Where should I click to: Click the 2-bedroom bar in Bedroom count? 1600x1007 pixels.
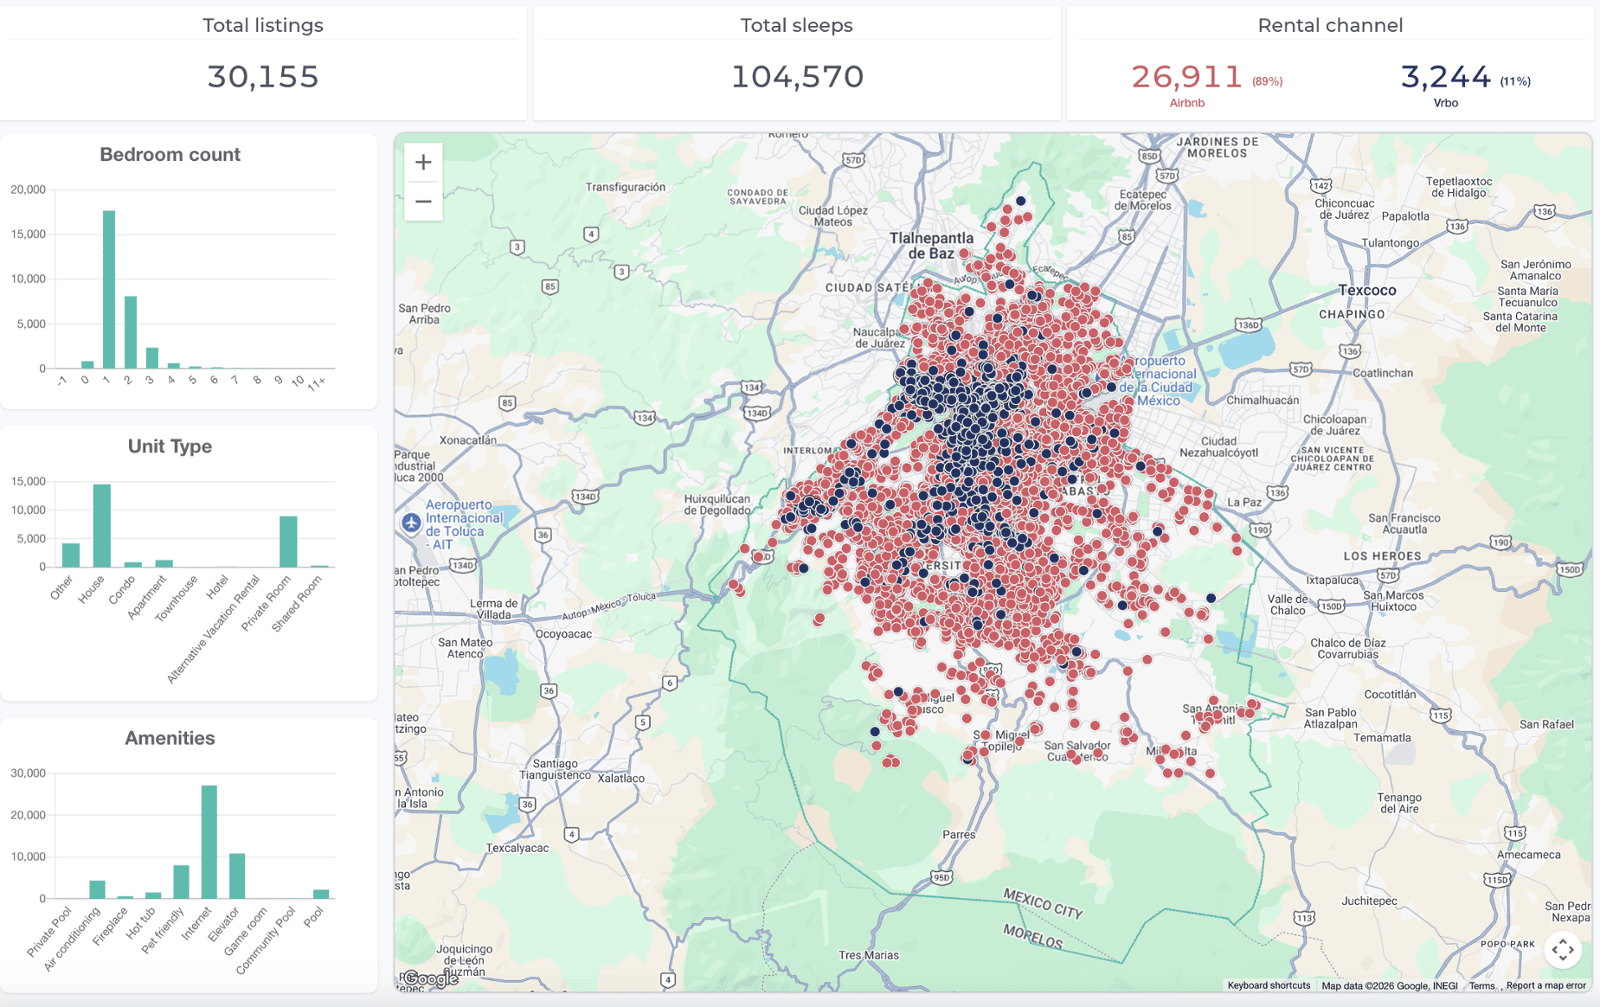[x=130, y=332]
